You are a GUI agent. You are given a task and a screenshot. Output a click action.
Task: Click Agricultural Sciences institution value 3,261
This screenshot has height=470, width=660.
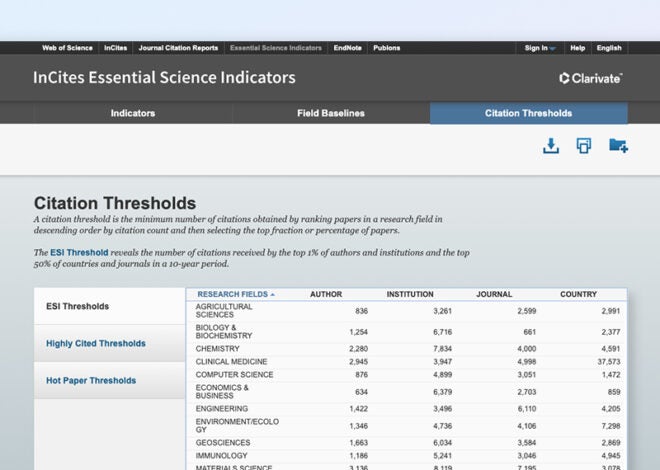(x=442, y=311)
